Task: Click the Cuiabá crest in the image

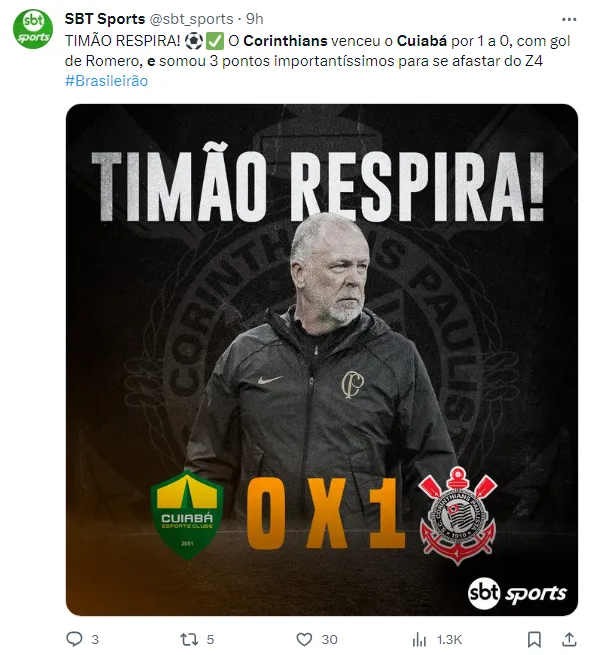Action: pos(187,515)
